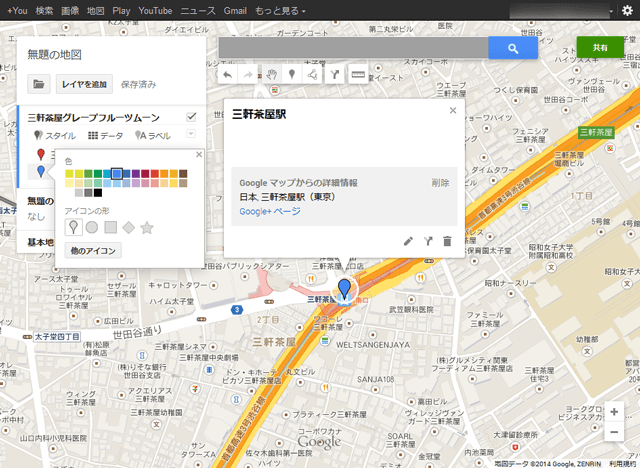Click the green 共有 share button
The height and width of the screenshot is (468, 640).
(x=600, y=47)
